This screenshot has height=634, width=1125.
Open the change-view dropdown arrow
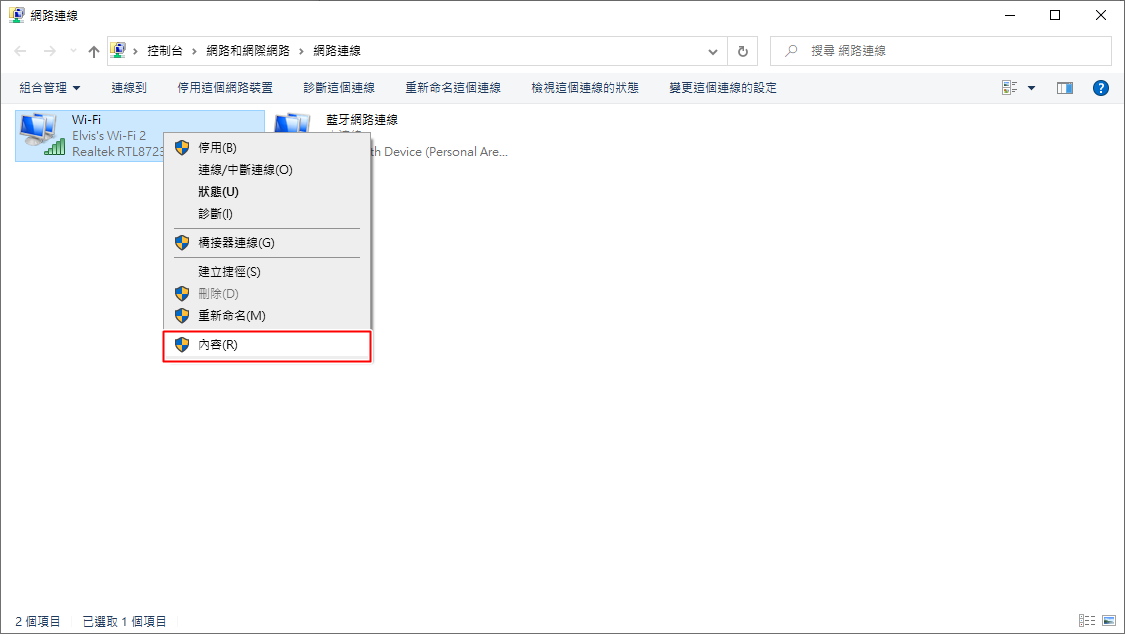1029,87
